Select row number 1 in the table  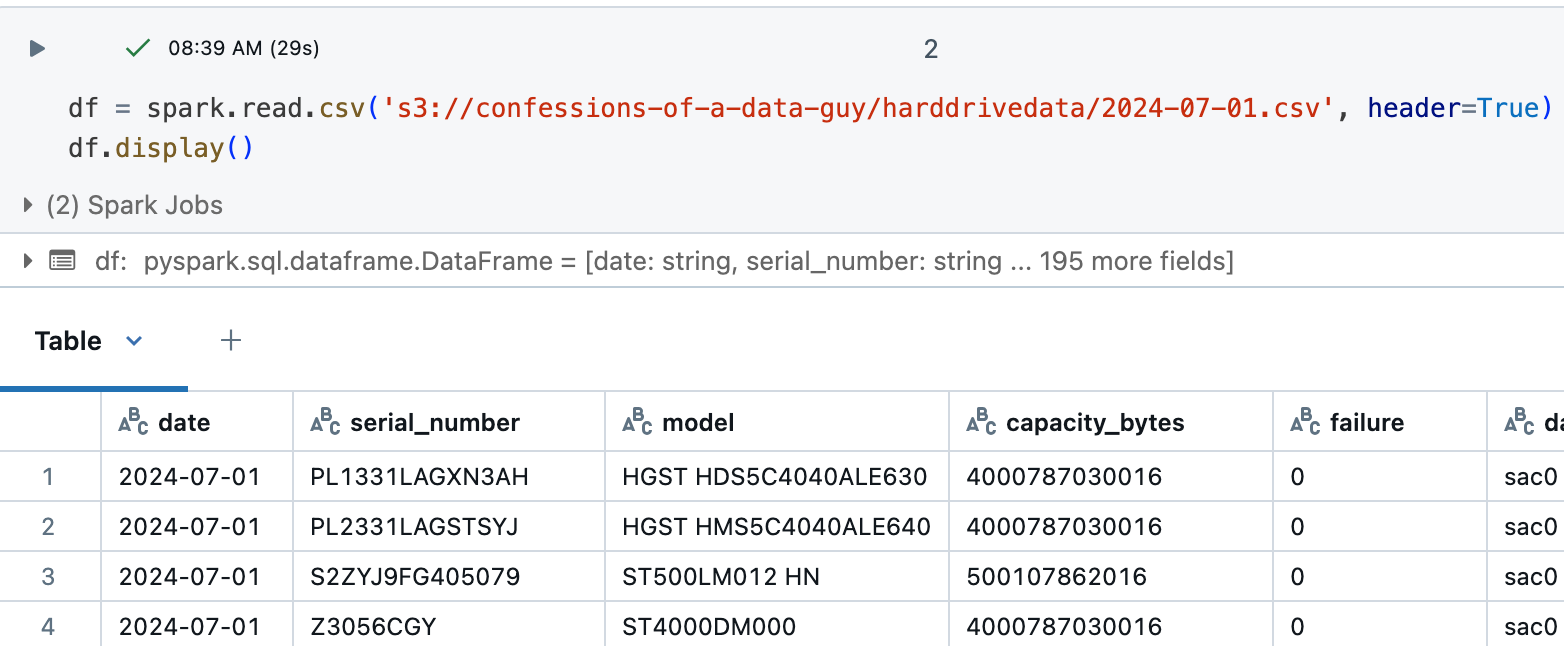click(48, 477)
